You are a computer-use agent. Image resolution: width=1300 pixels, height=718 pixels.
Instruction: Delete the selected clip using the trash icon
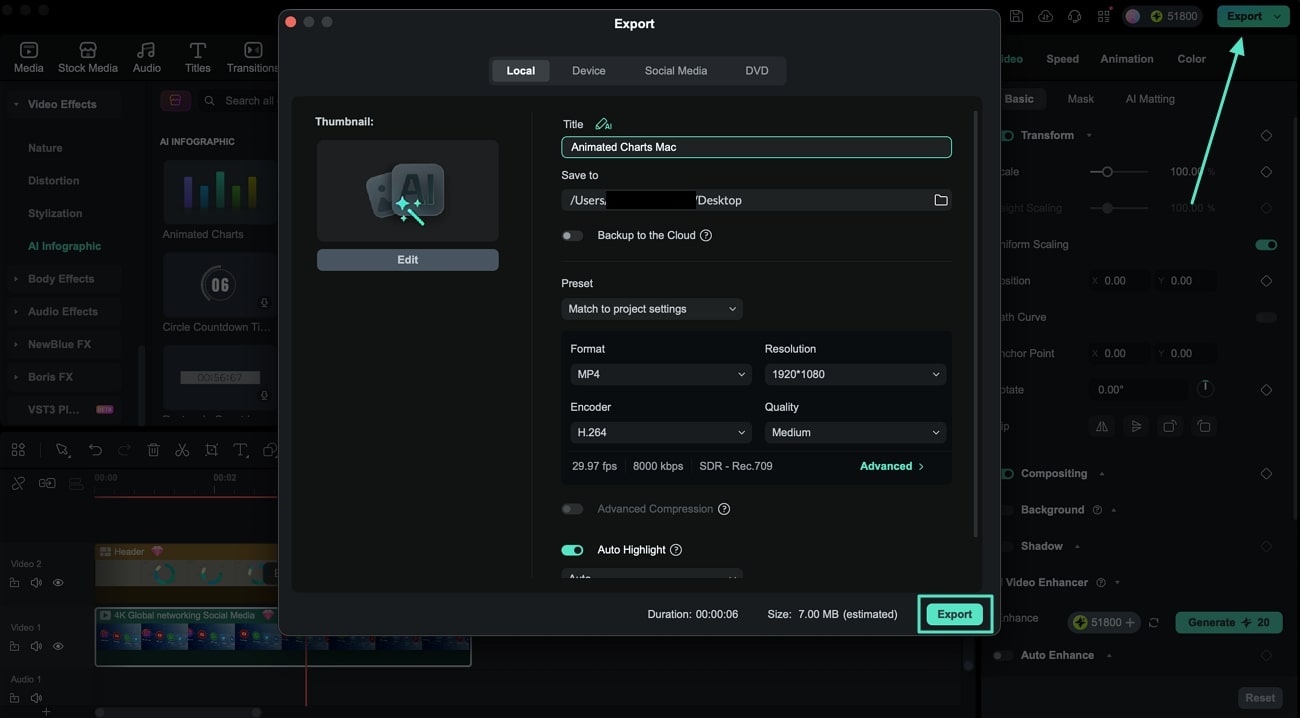154,450
